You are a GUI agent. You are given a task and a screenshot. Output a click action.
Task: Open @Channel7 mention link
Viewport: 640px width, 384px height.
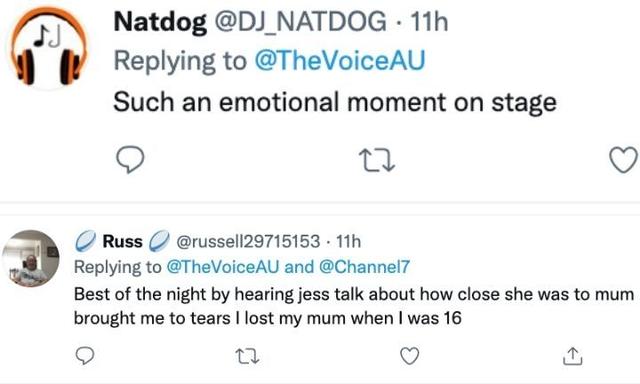pyautogui.click(x=364, y=267)
